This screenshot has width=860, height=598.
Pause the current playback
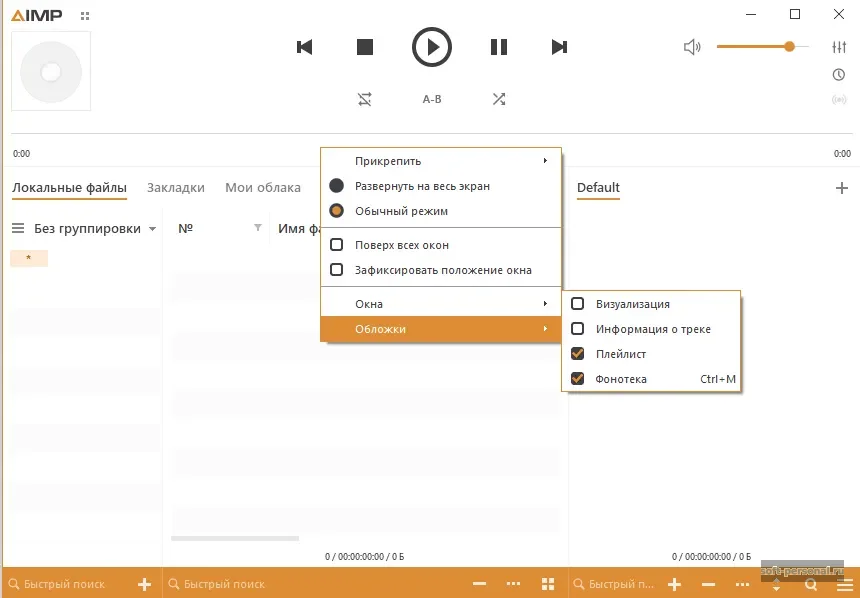pyautogui.click(x=498, y=47)
